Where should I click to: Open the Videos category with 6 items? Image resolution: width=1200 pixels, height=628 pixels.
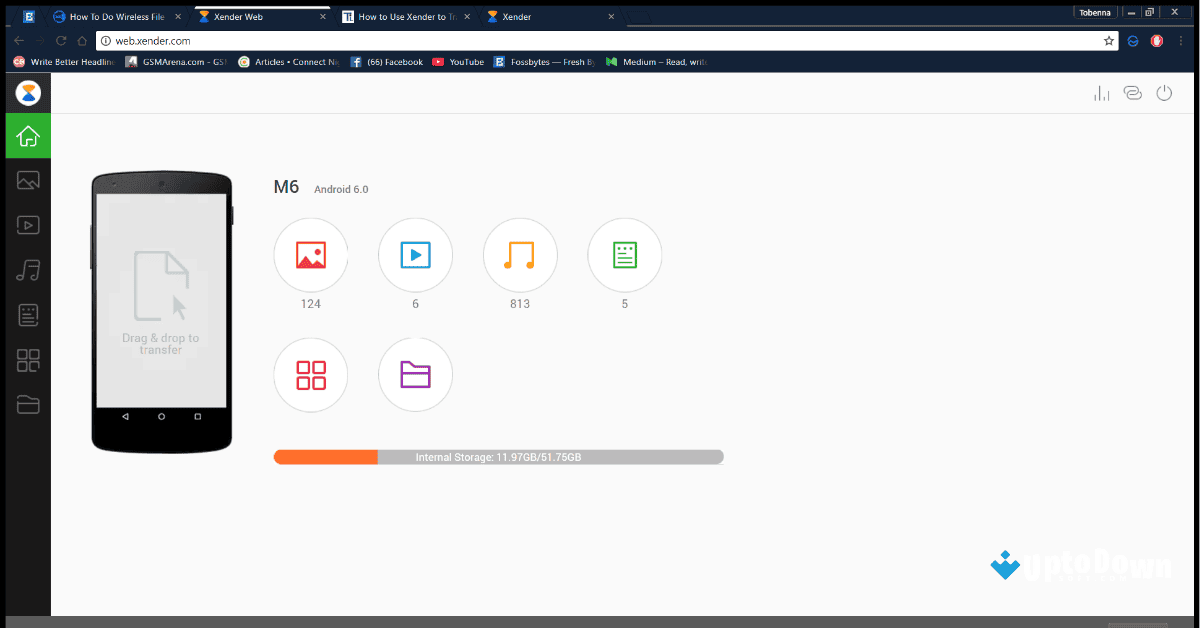pyautogui.click(x=415, y=255)
